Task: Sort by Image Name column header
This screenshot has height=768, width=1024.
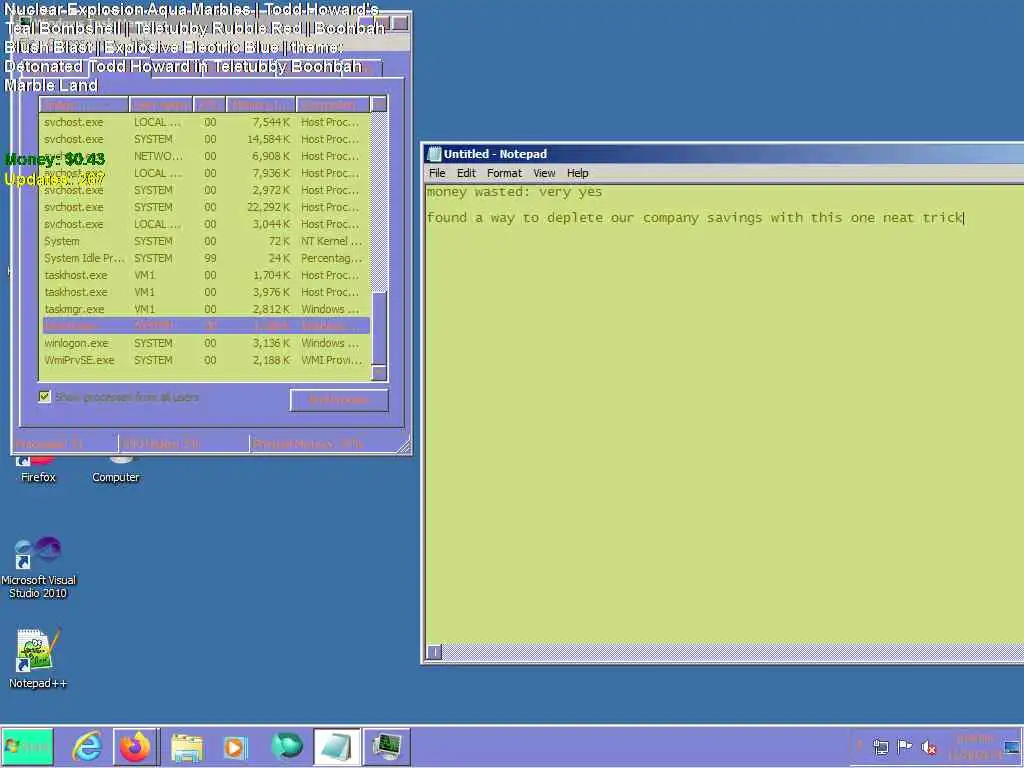Action: 84,104
